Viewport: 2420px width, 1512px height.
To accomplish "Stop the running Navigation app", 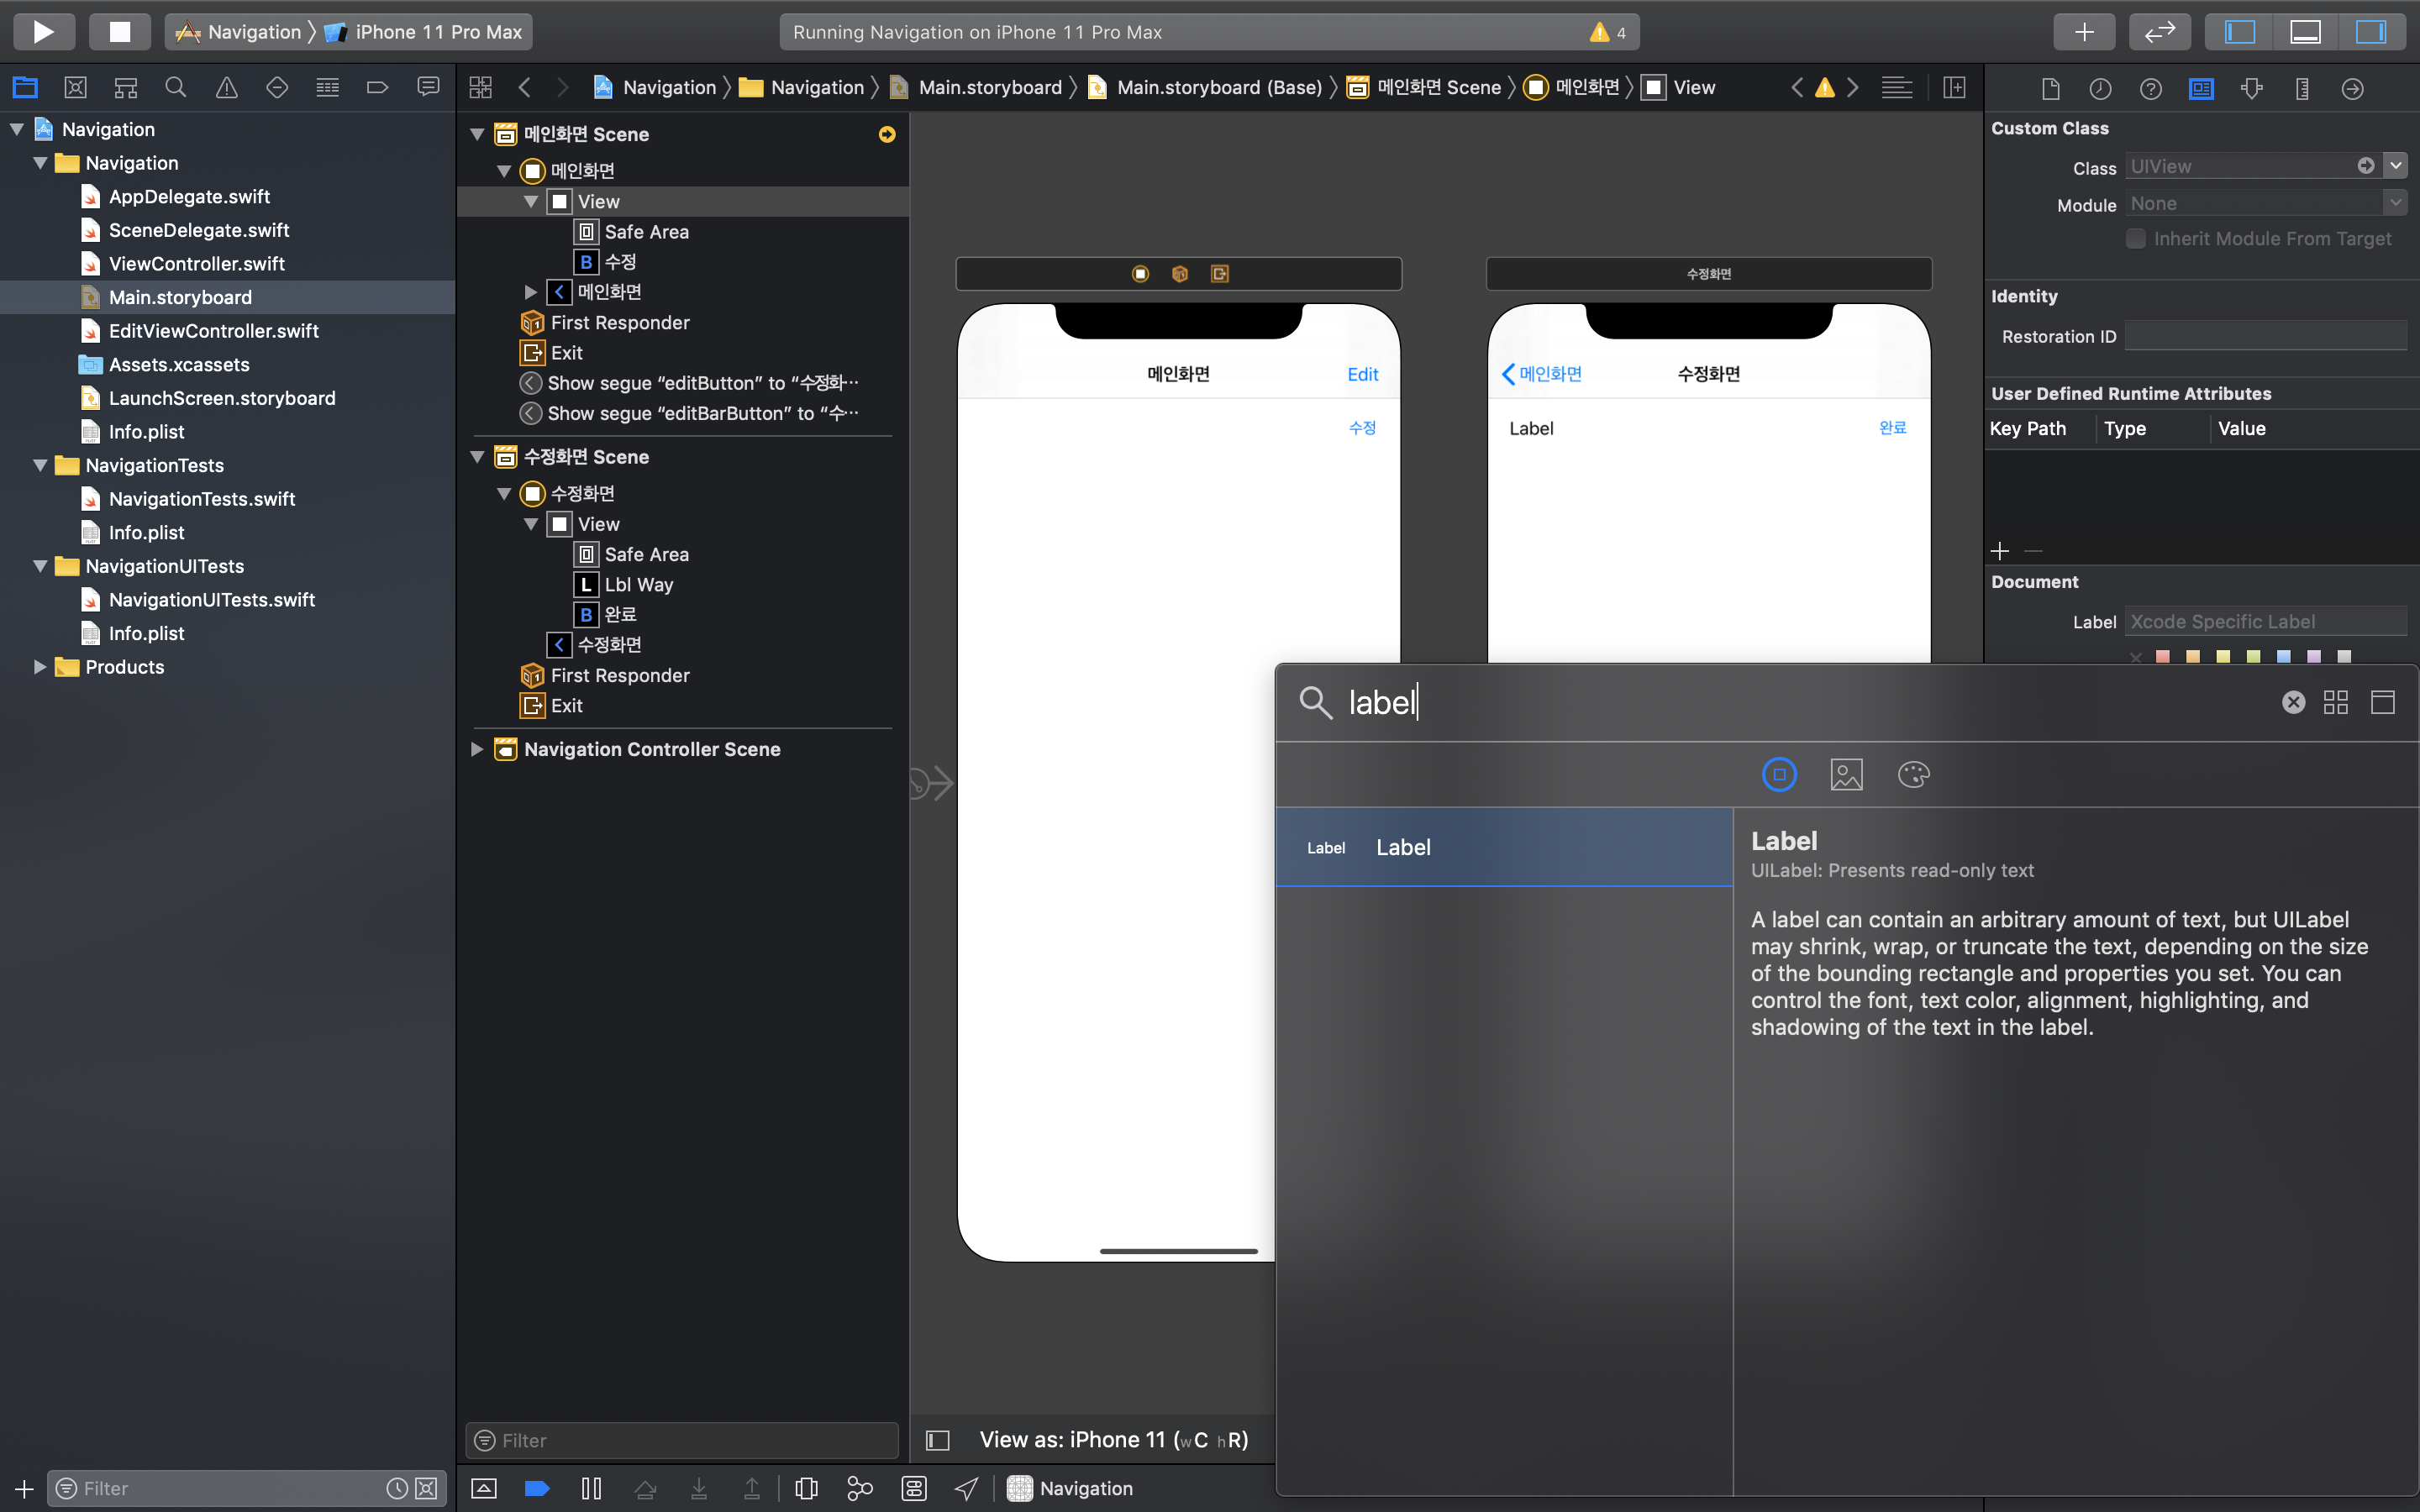I will (119, 32).
